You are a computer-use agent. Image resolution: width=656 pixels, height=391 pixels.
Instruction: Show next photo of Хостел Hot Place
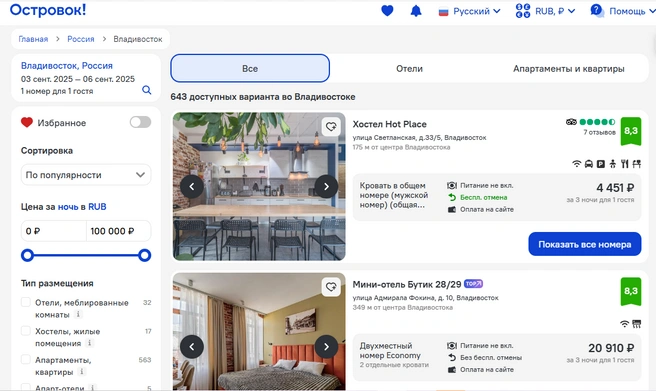click(326, 187)
